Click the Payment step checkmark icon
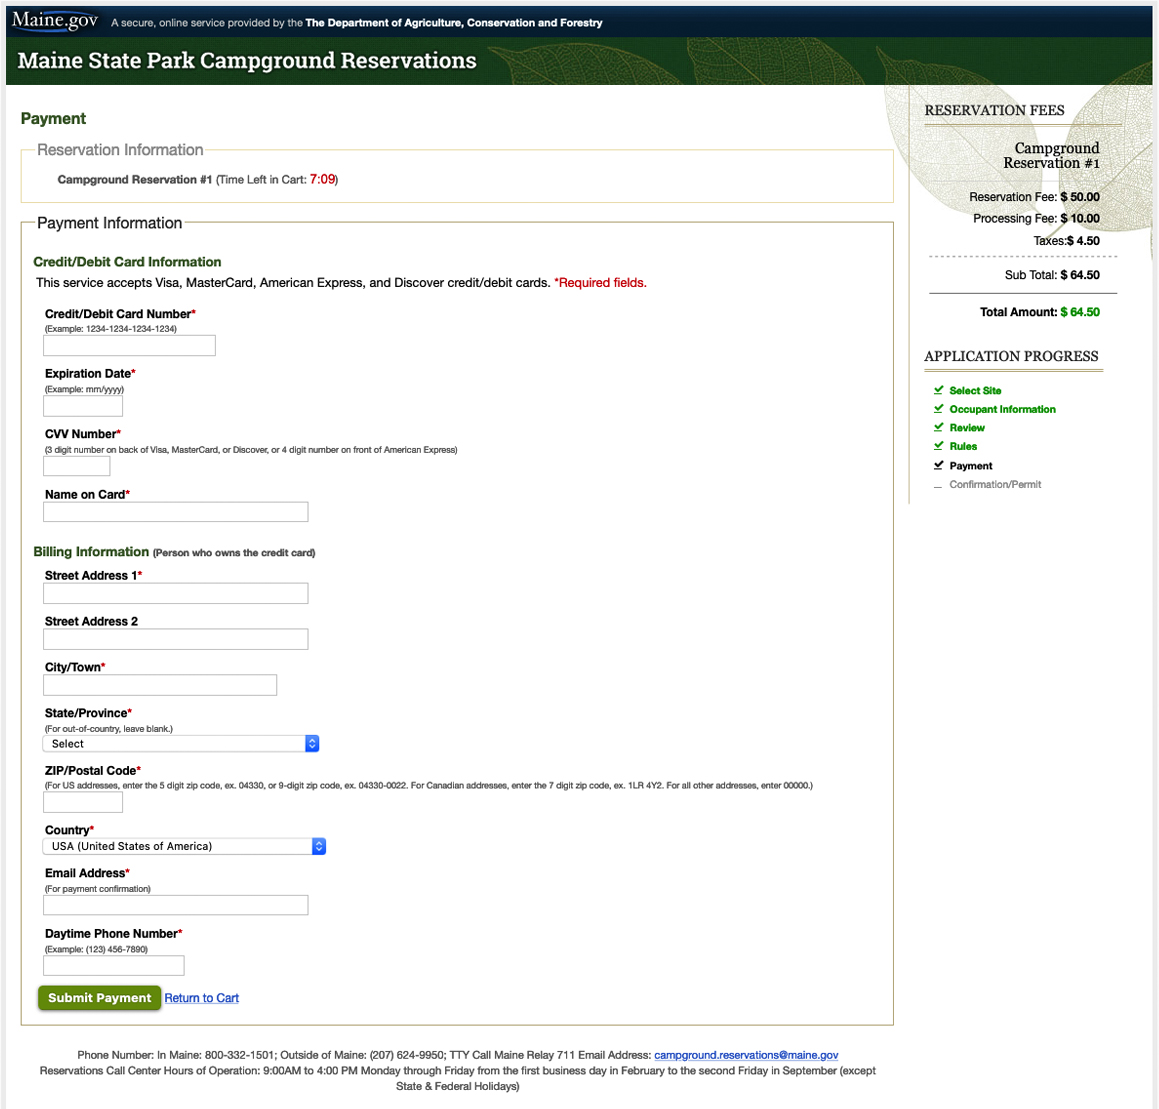Screen dimensions: 1159x1109 (x=938, y=466)
